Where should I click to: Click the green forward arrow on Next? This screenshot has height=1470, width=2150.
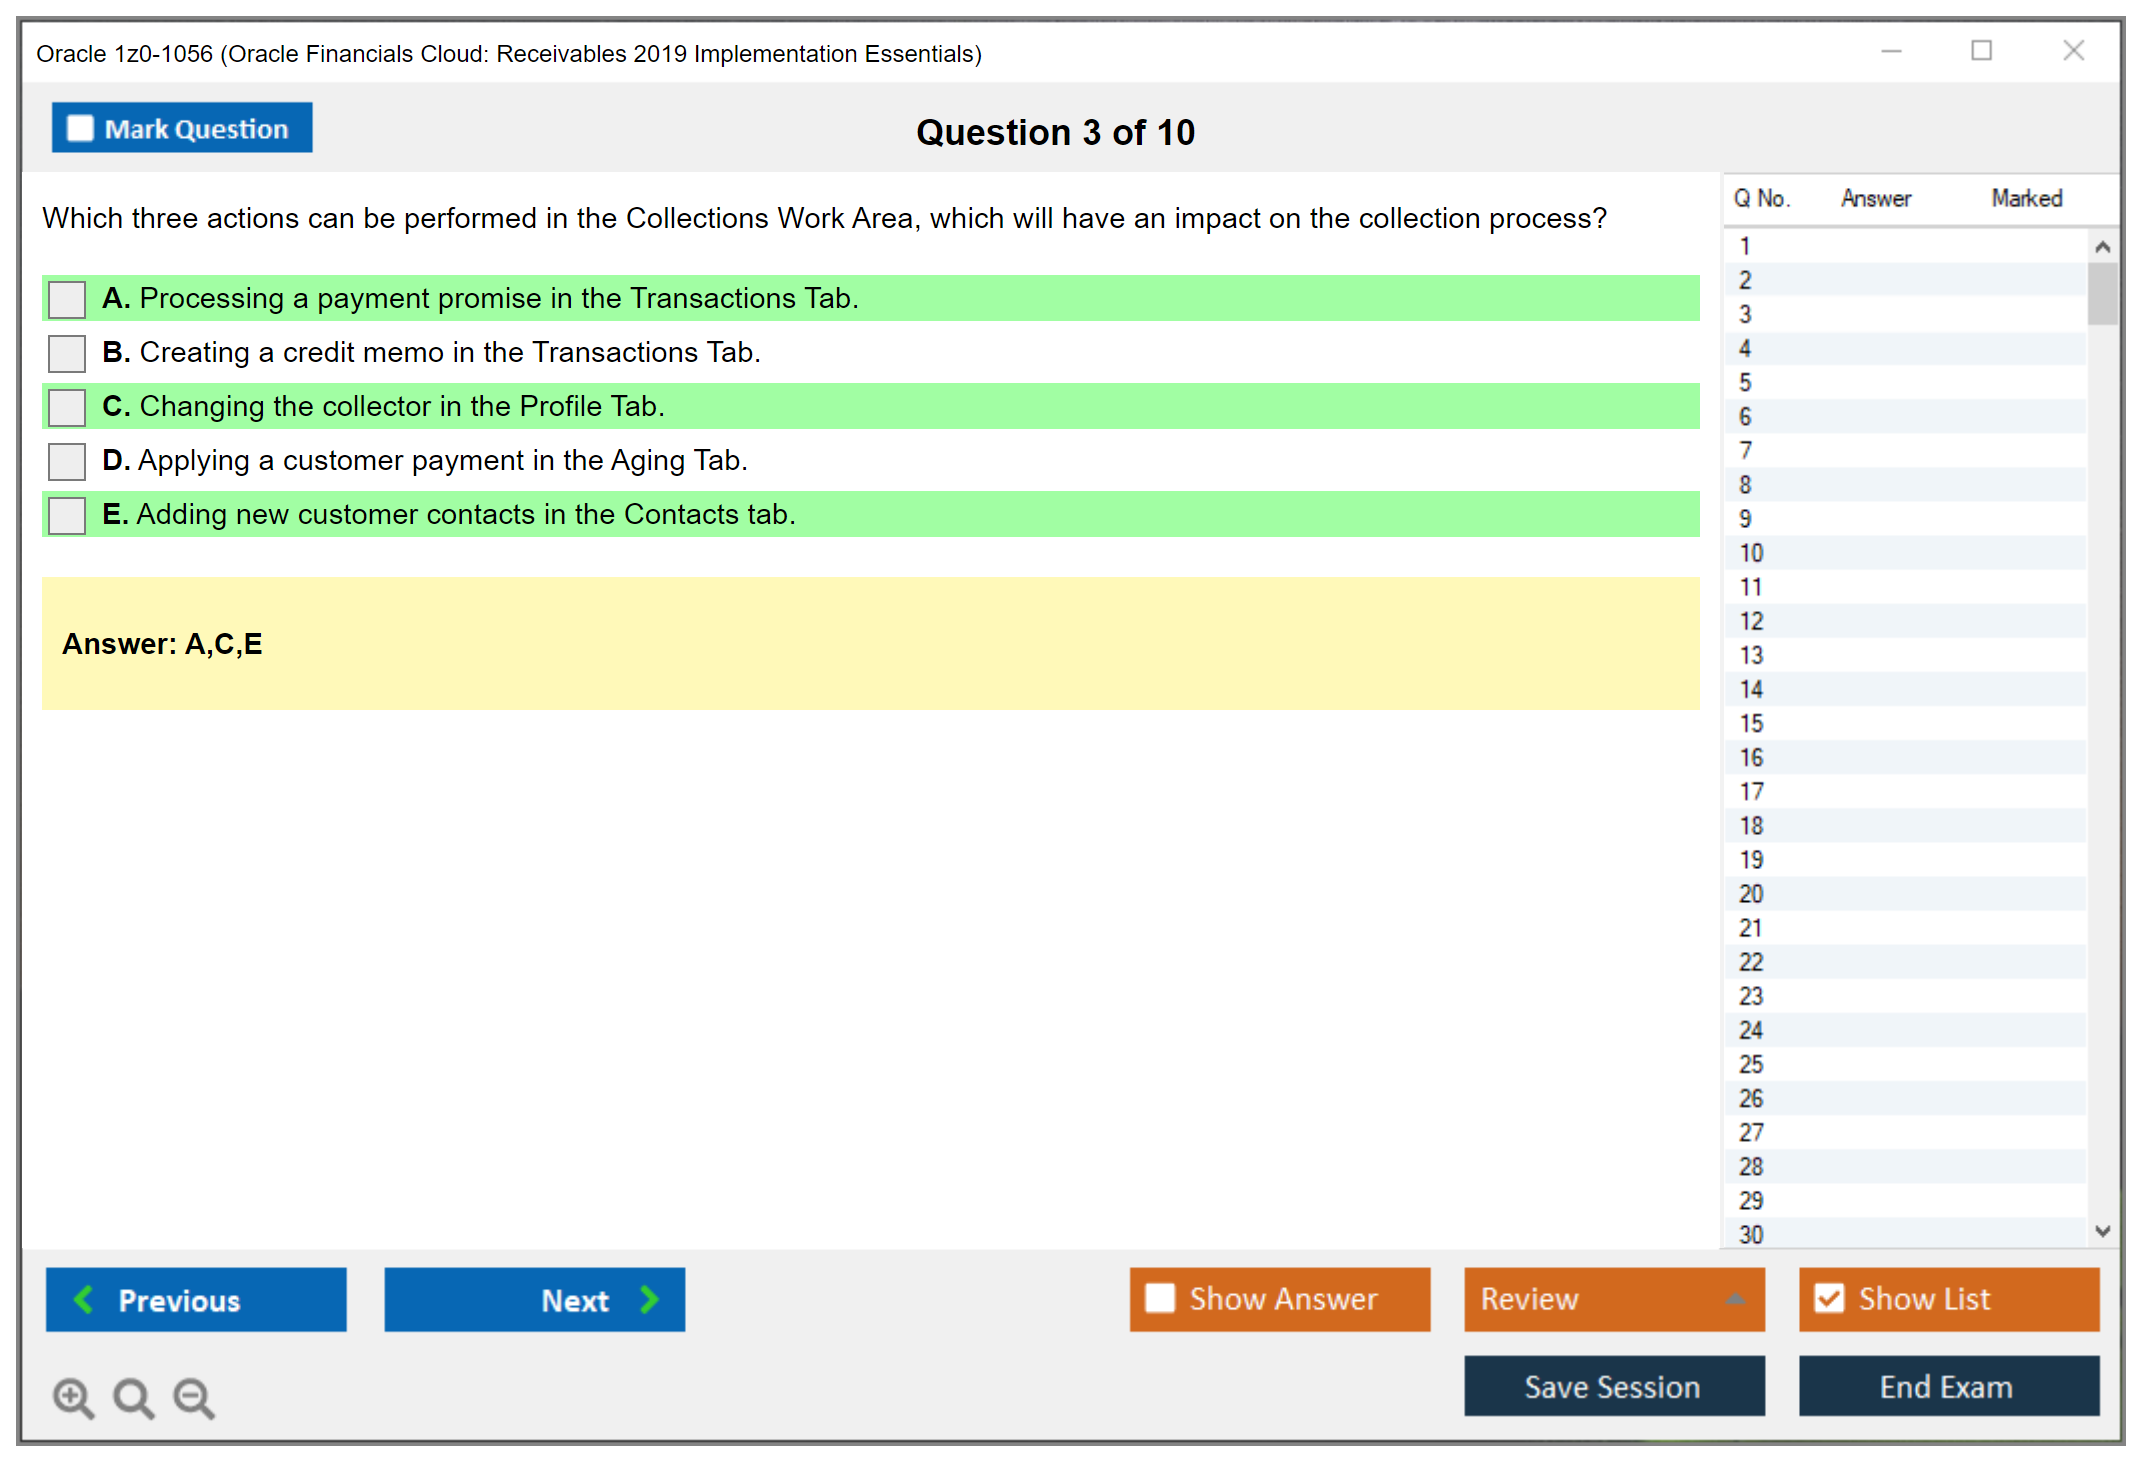tap(648, 1299)
